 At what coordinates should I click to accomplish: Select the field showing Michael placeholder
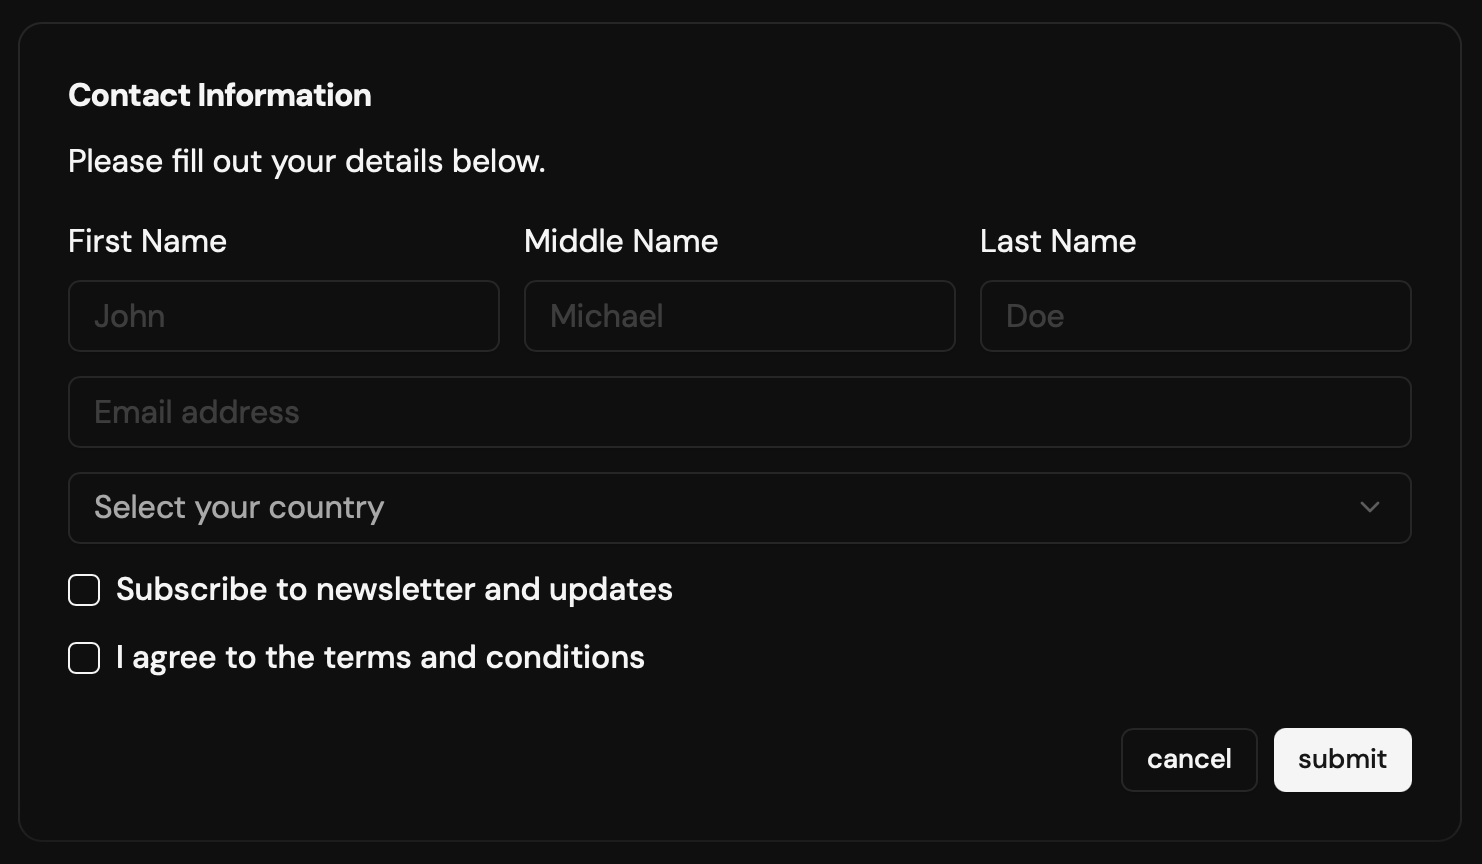pos(739,316)
